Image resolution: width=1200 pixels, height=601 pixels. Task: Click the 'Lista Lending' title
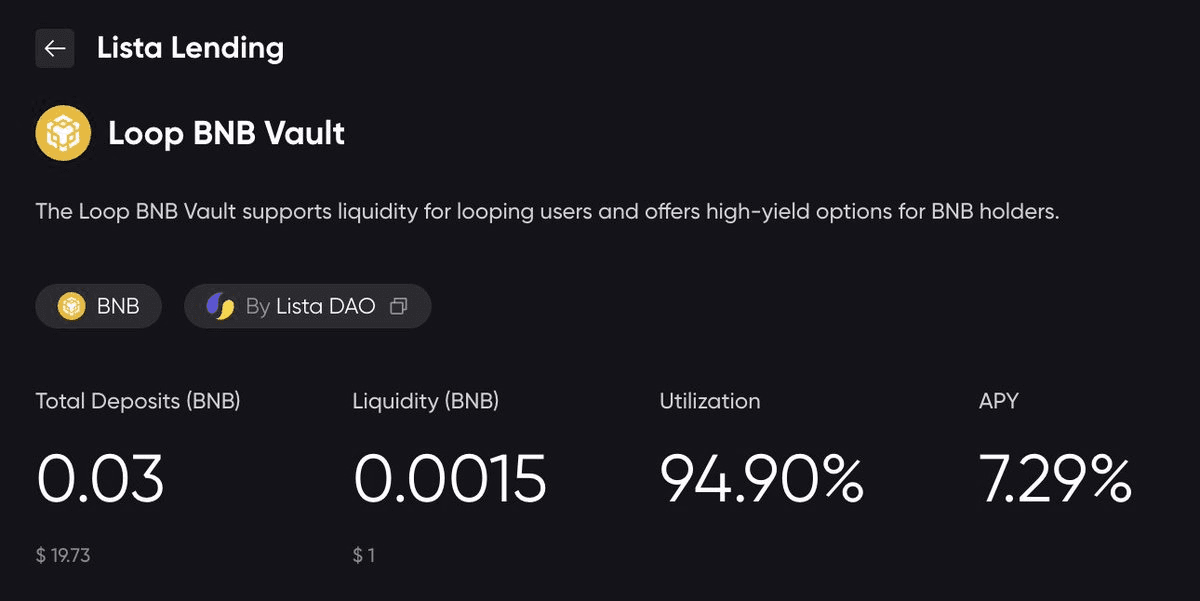[189, 47]
